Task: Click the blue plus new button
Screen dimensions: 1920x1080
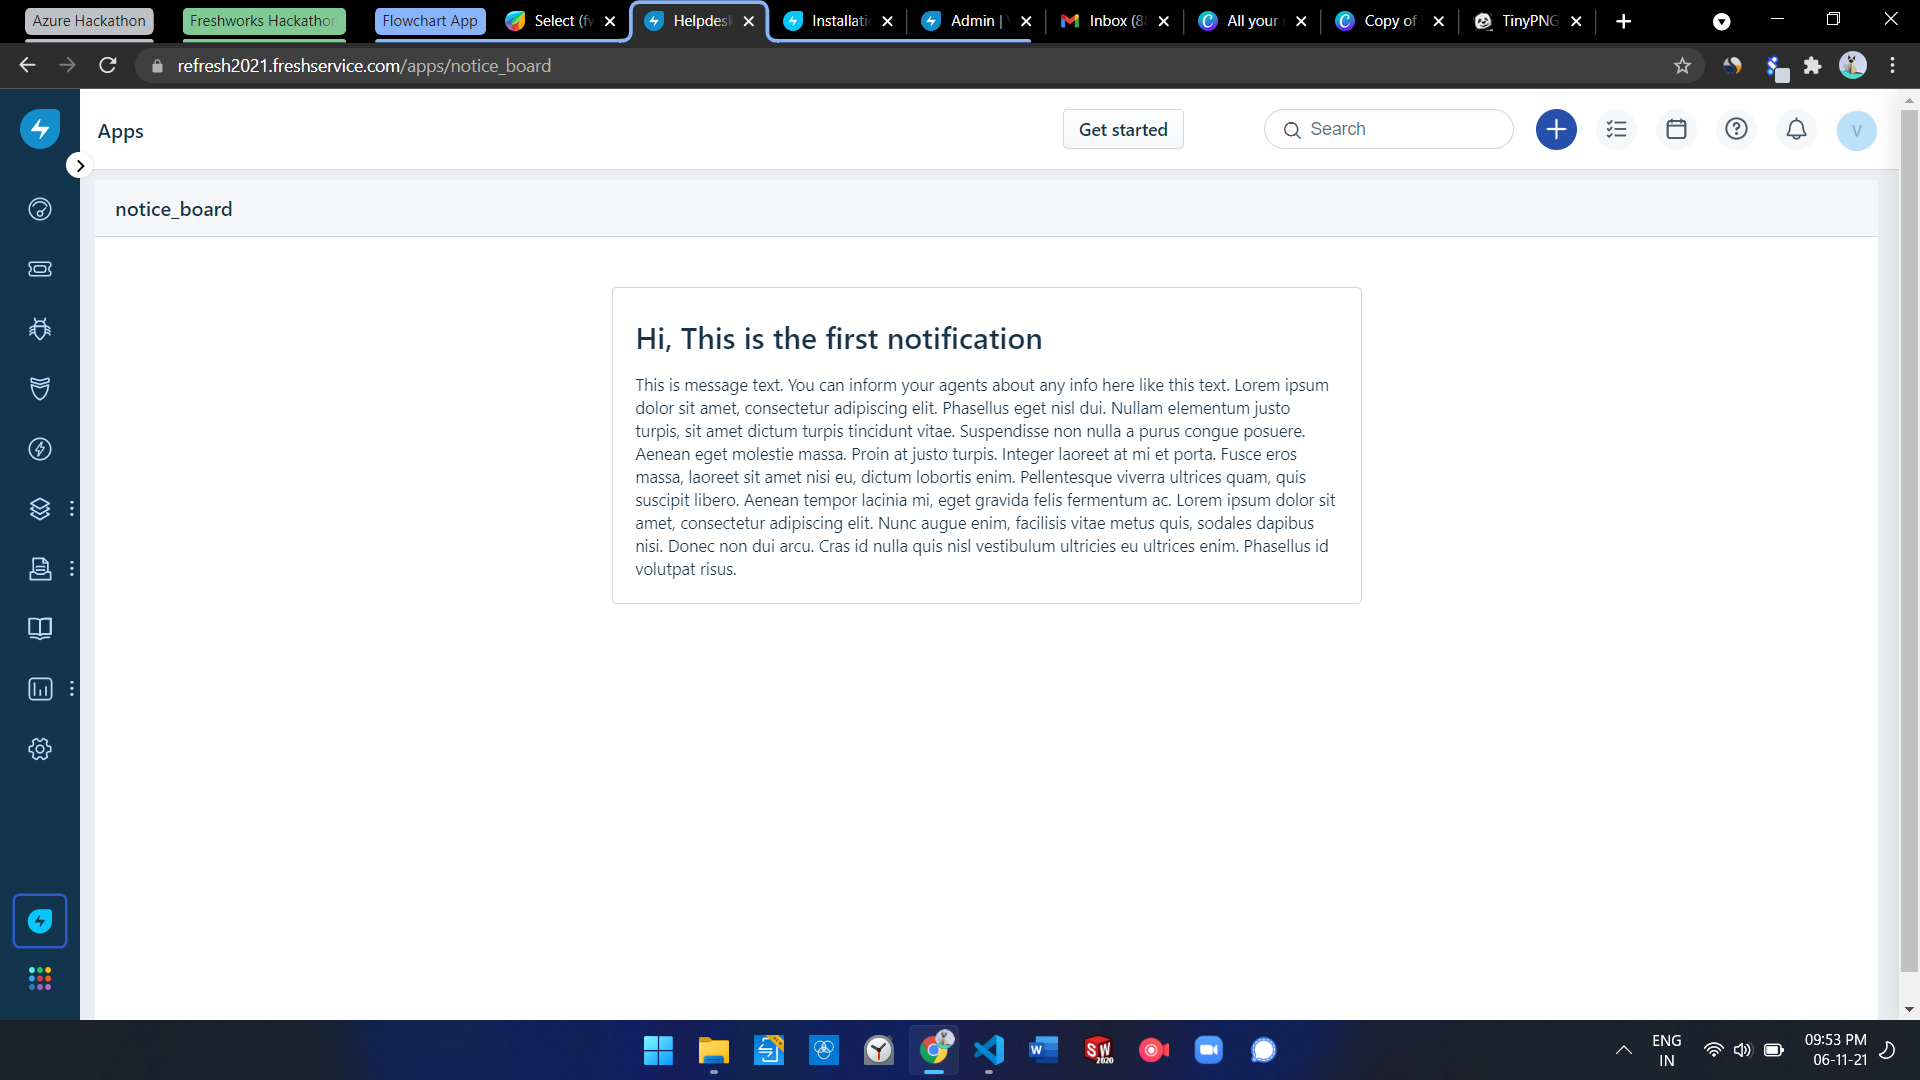Action: pyautogui.click(x=1556, y=129)
